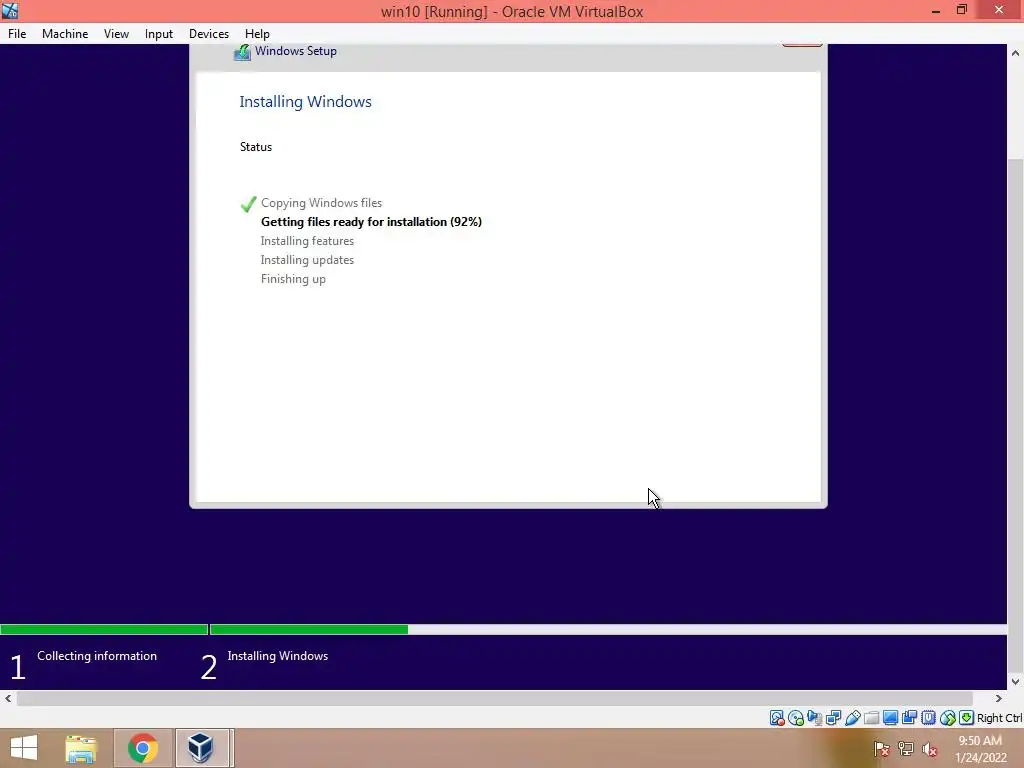Click the CPU virtualization status icon
Image resolution: width=1024 pixels, height=768 pixels.
pos(928,718)
